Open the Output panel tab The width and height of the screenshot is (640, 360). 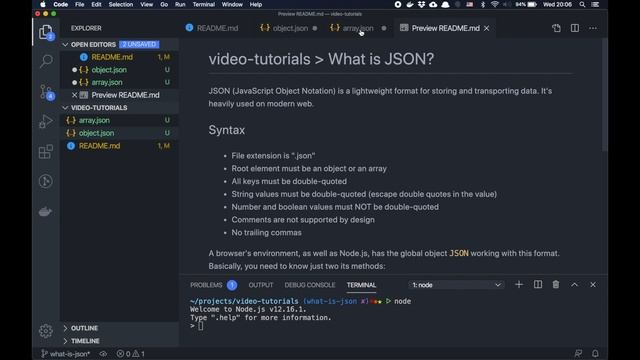coord(261,285)
